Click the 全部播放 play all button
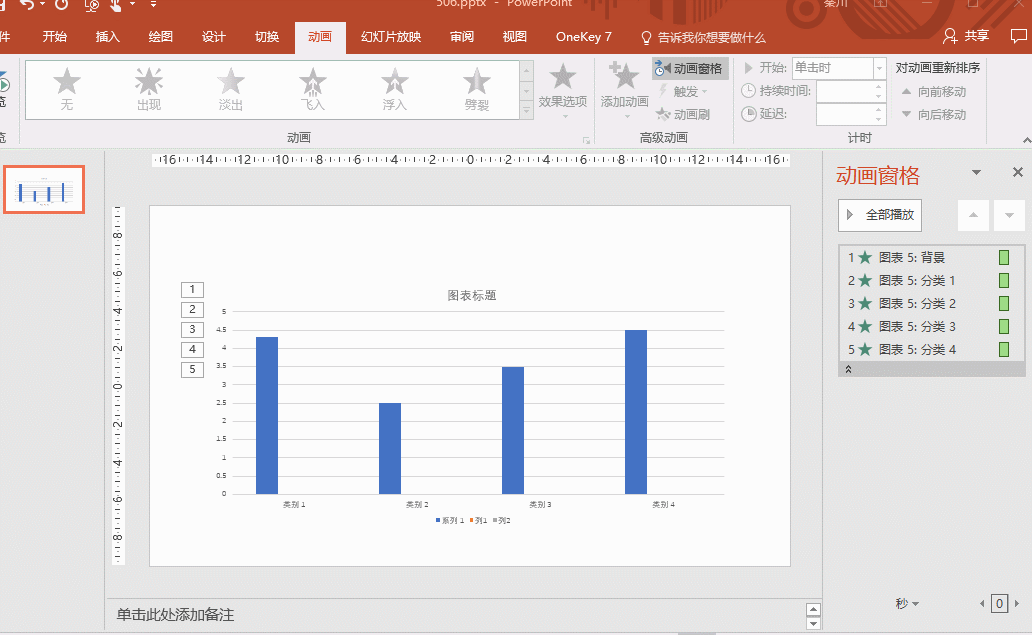Image resolution: width=1032 pixels, height=635 pixels. click(x=880, y=215)
